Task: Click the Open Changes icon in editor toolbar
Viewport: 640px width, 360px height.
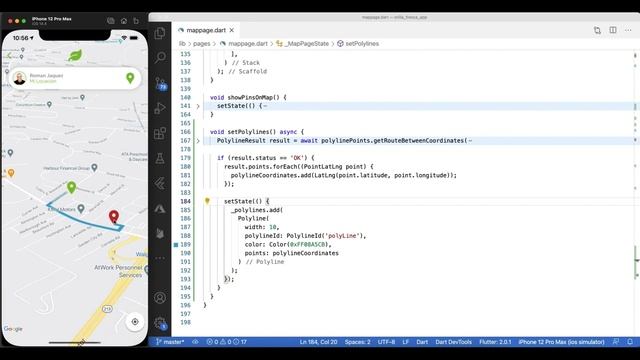Action: pyautogui.click(x=597, y=30)
